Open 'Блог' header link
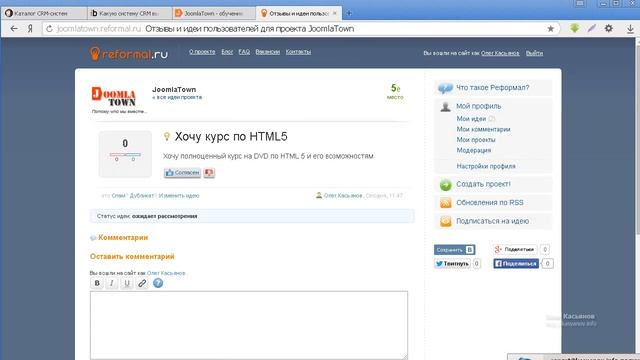Screen dimensions: 640x360 pos(227,52)
